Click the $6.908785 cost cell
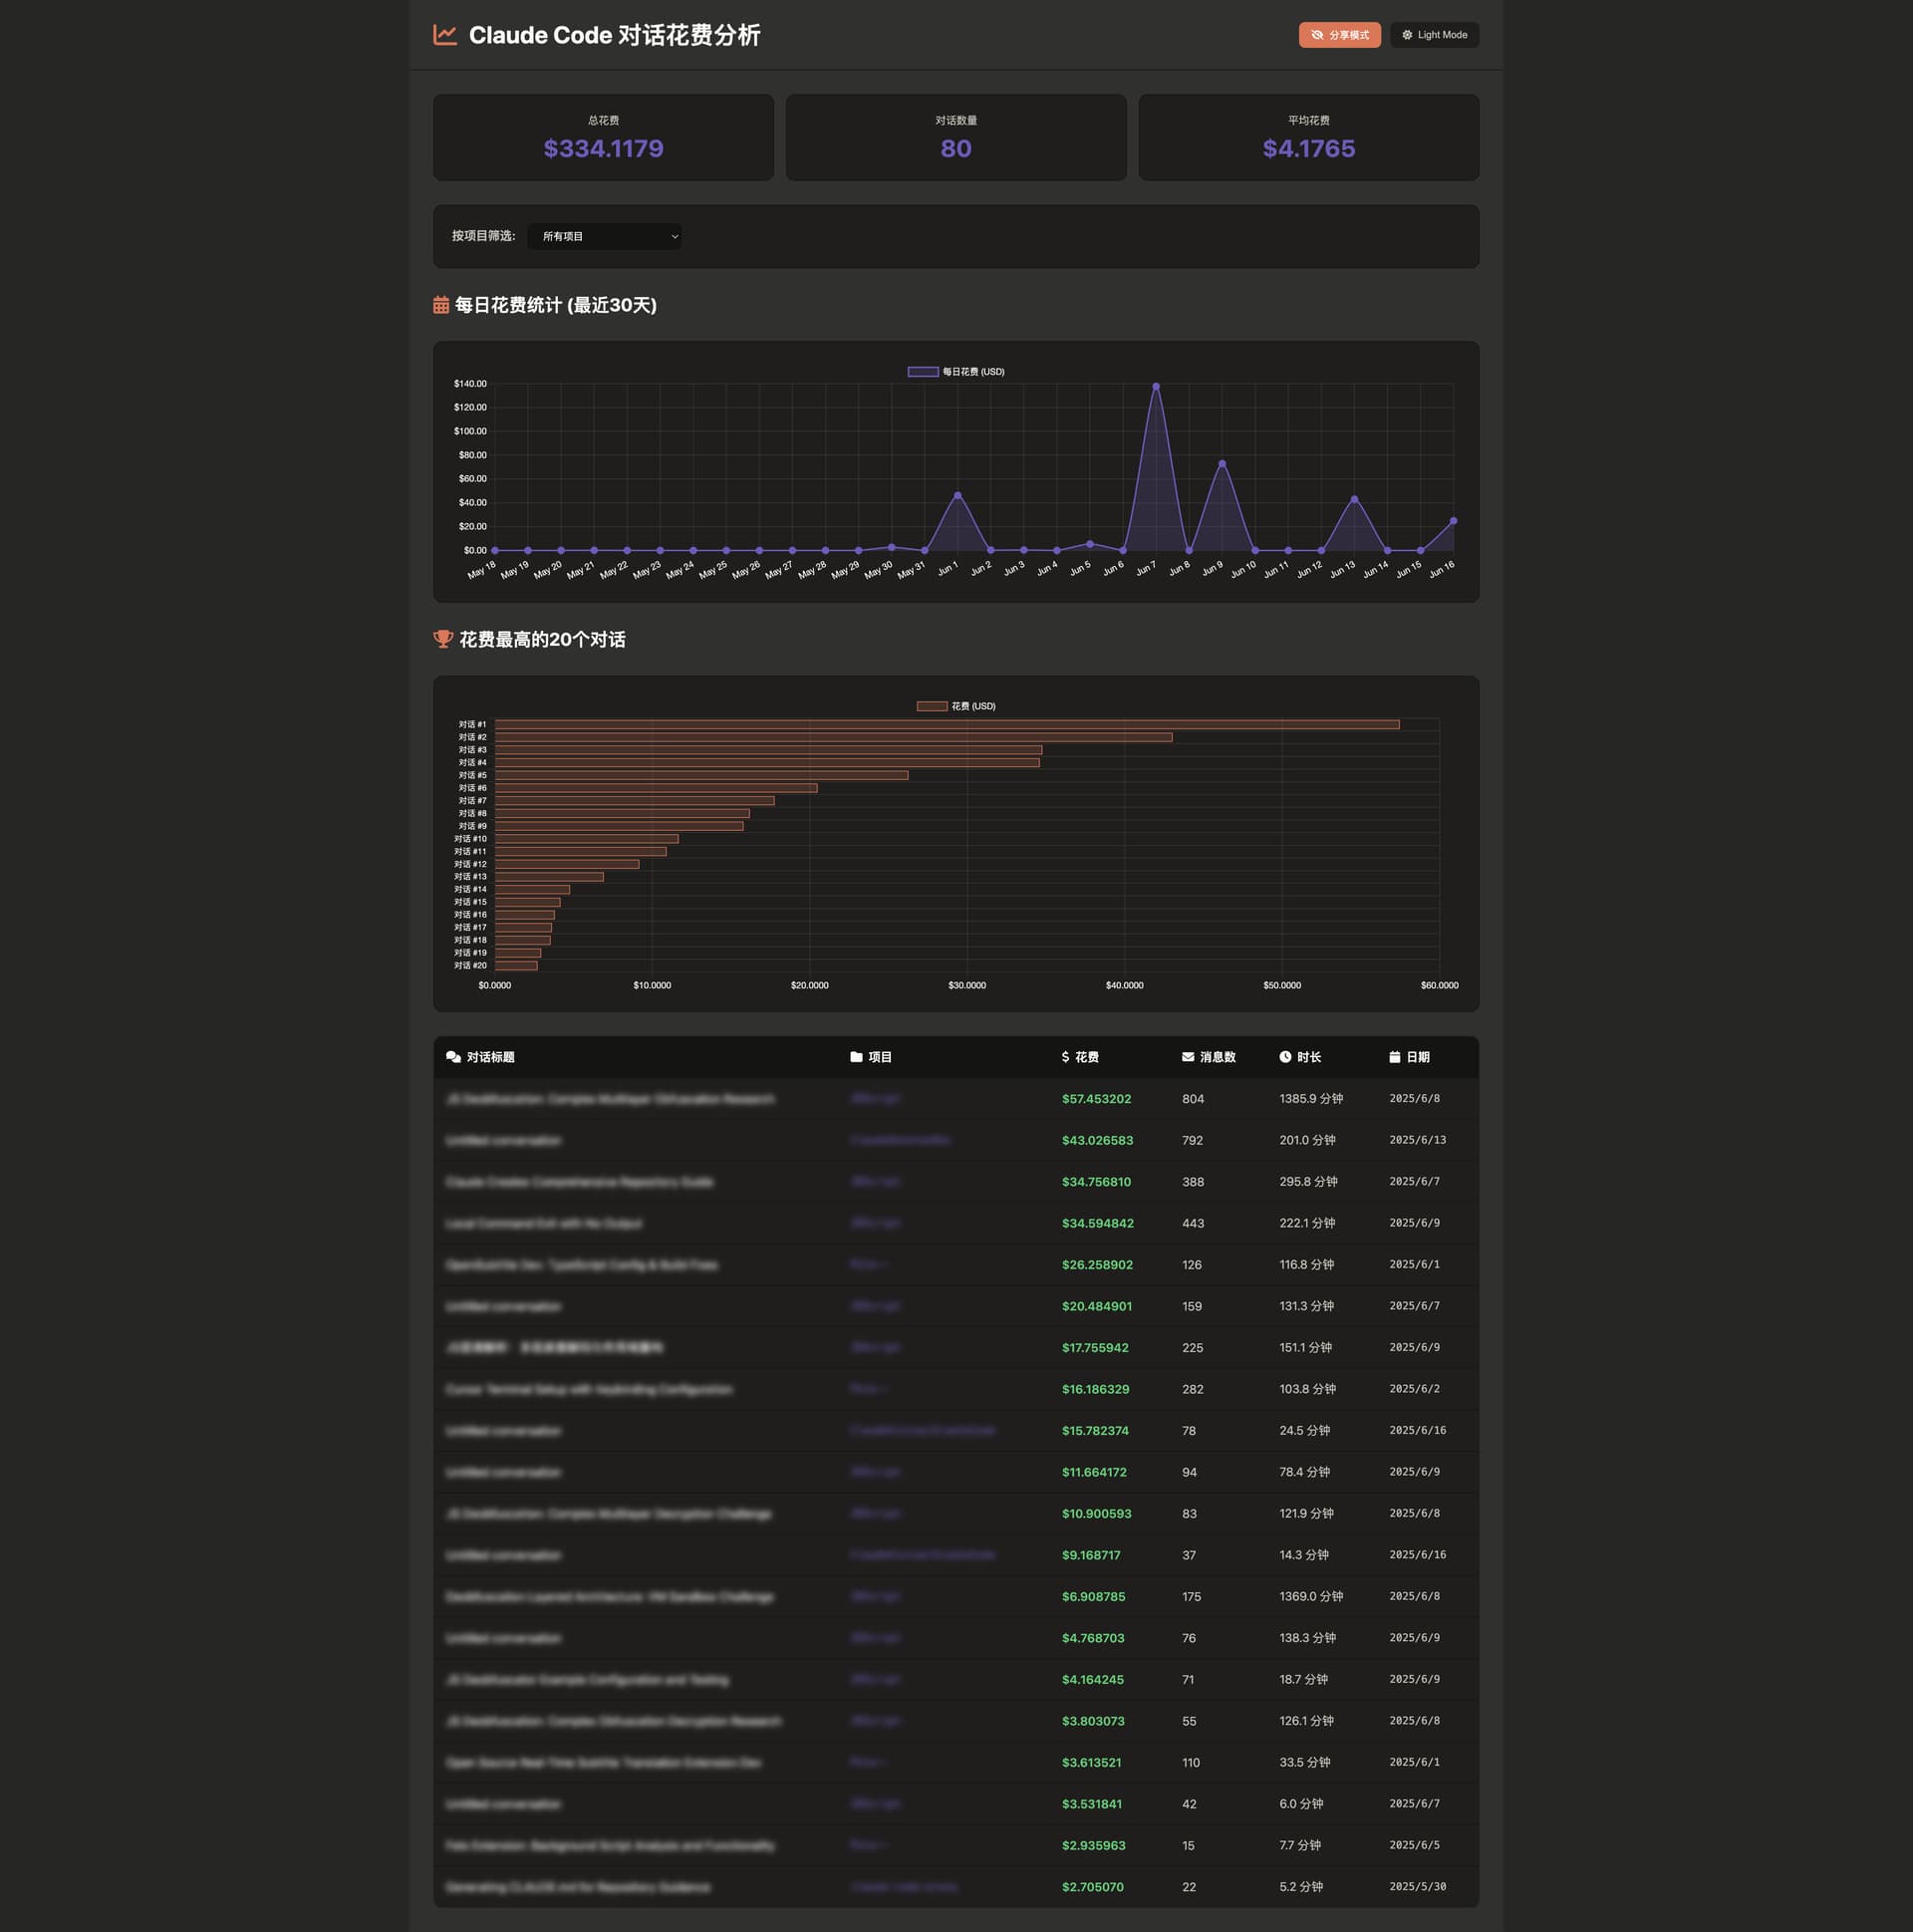Viewport: 1913px width, 1932px height. (x=1093, y=1597)
